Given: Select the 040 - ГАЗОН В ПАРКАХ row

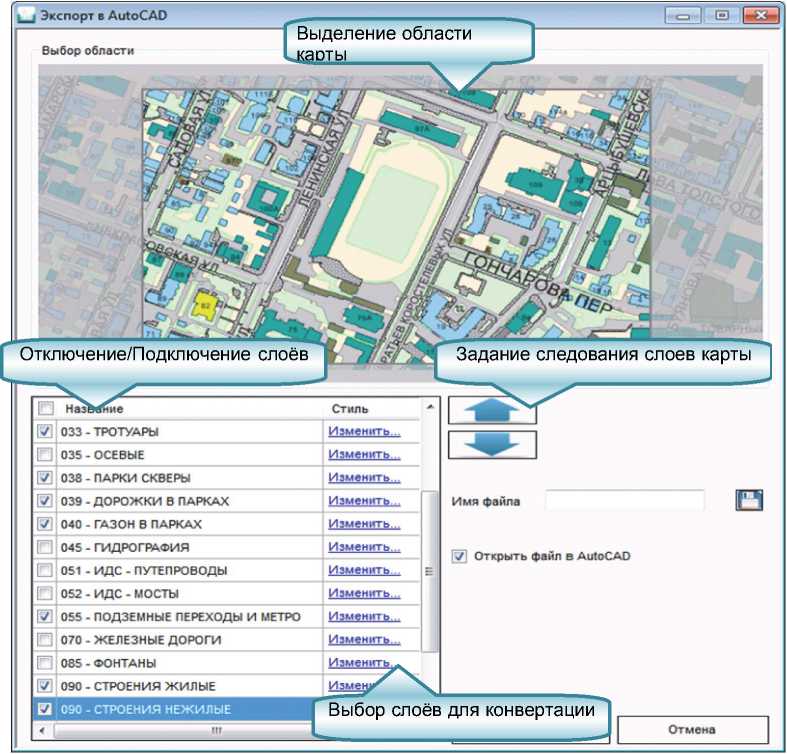Looking at the screenshot, I should pos(227,524).
